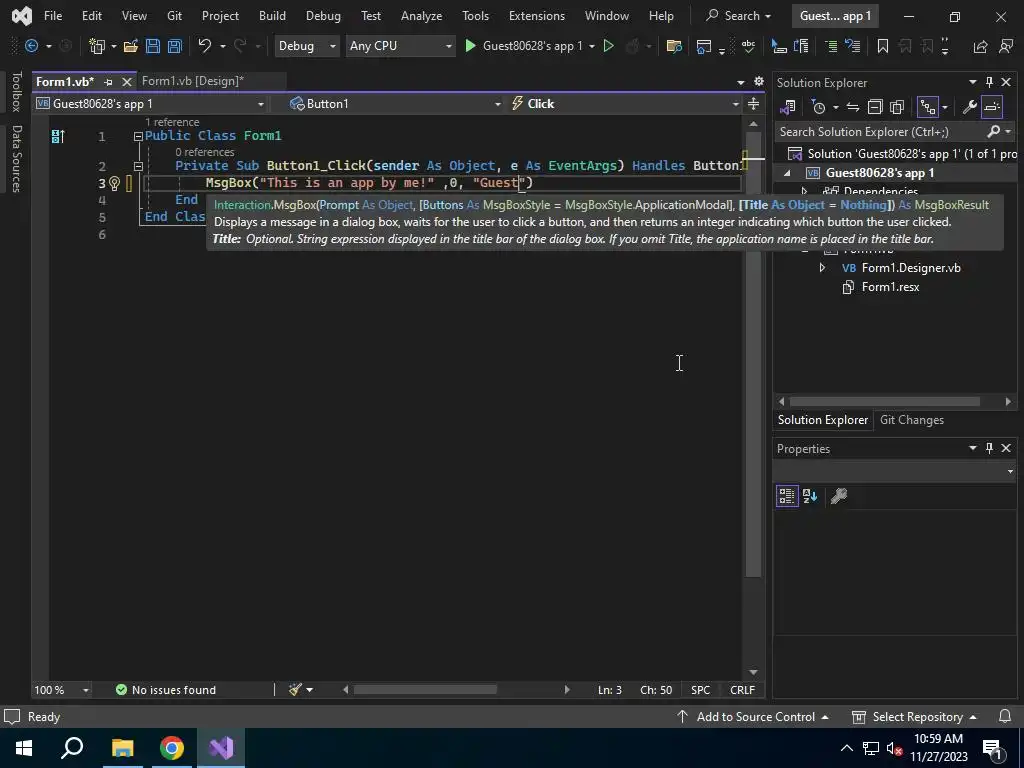The image size is (1024, 768).
Task: Click the editor horizontal scrollbar thumb
Action: click(x=425, y=690)
